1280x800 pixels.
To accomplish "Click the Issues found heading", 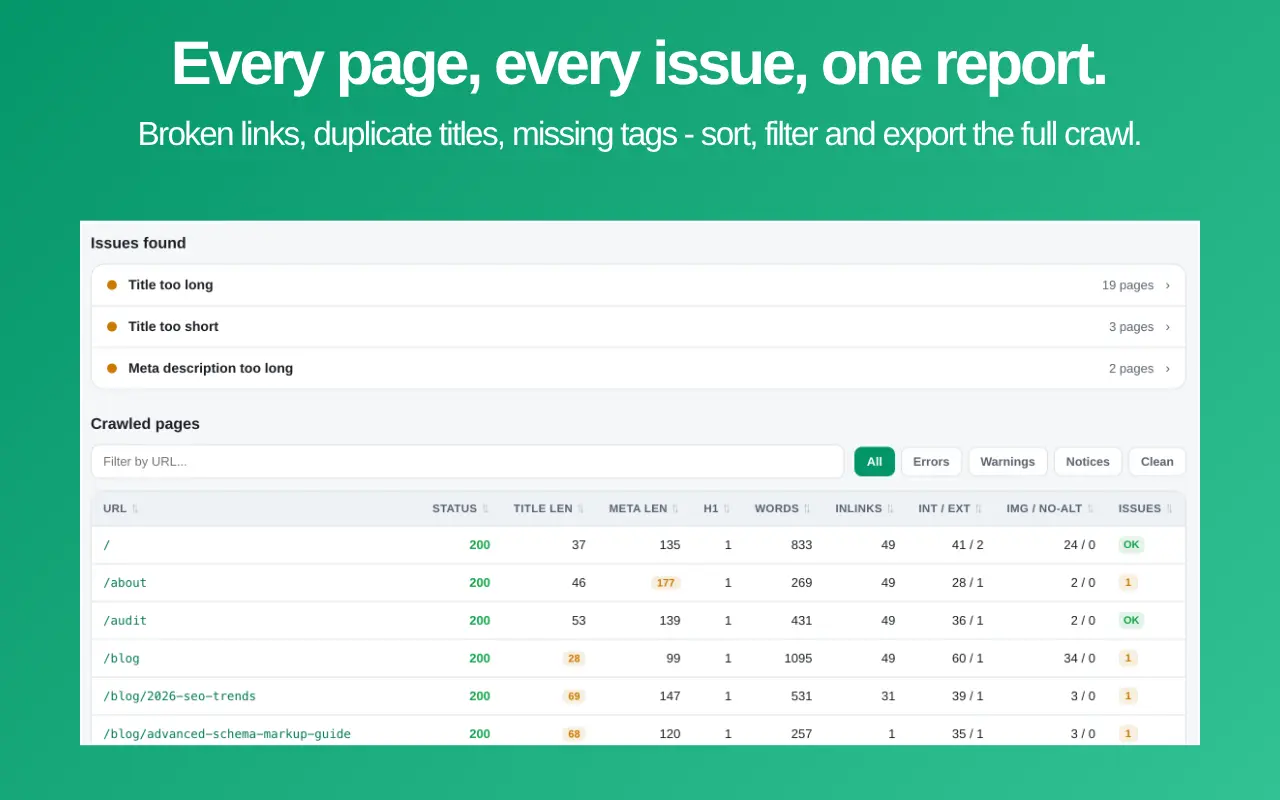I will 138,243.
